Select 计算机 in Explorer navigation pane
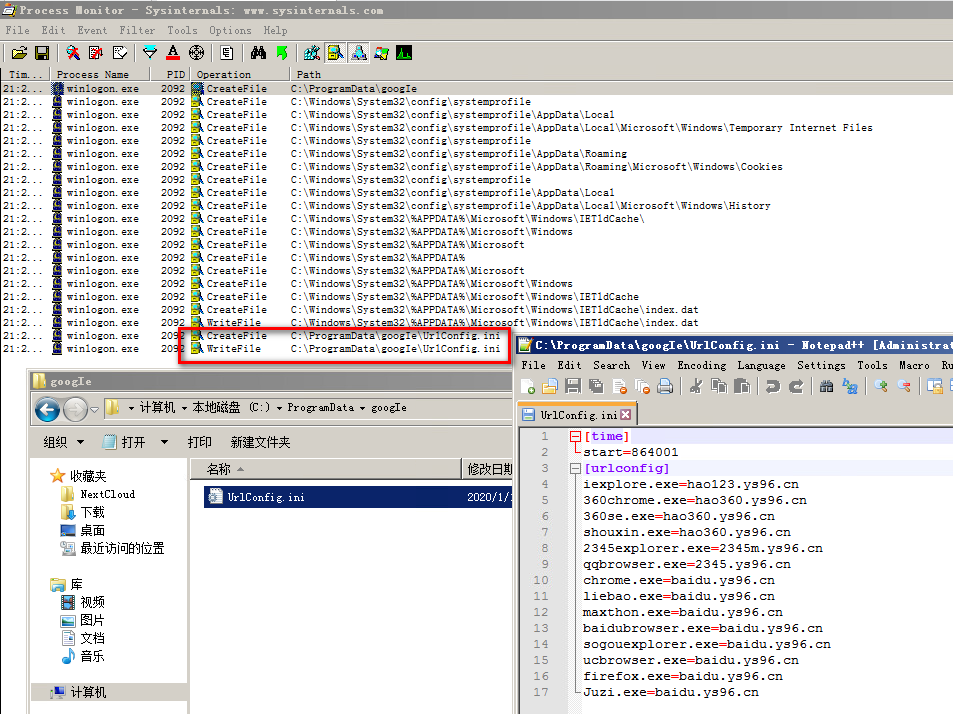 (x=88, y=692)
